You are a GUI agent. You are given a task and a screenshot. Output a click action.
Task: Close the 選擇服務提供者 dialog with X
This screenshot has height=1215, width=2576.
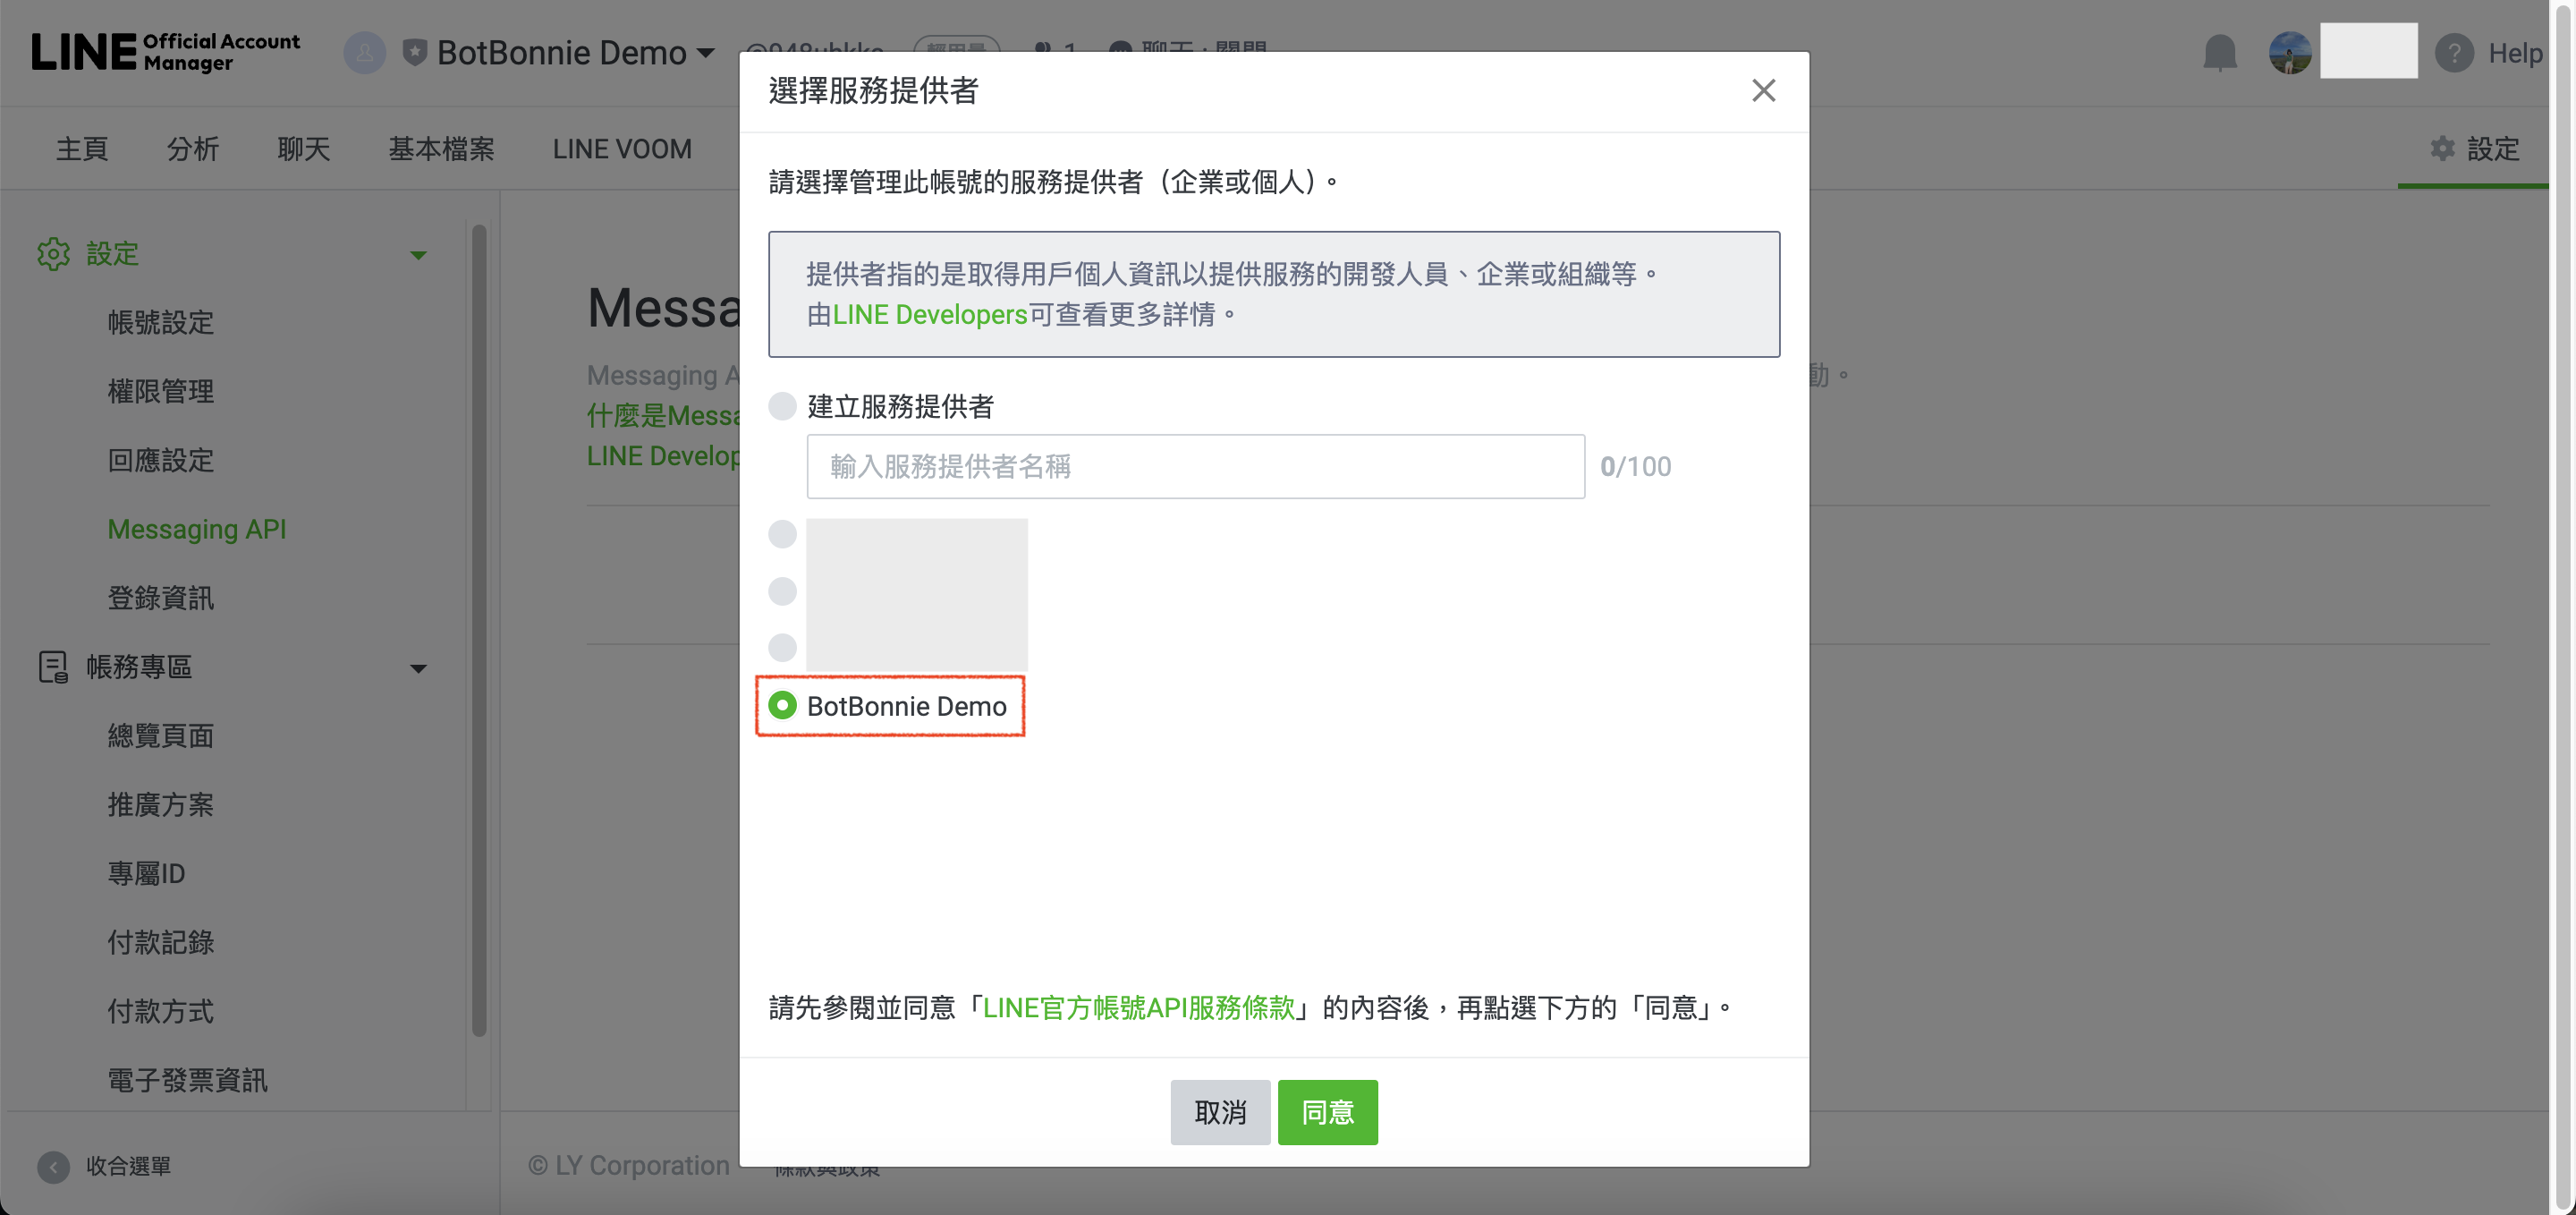point(1763,91)
